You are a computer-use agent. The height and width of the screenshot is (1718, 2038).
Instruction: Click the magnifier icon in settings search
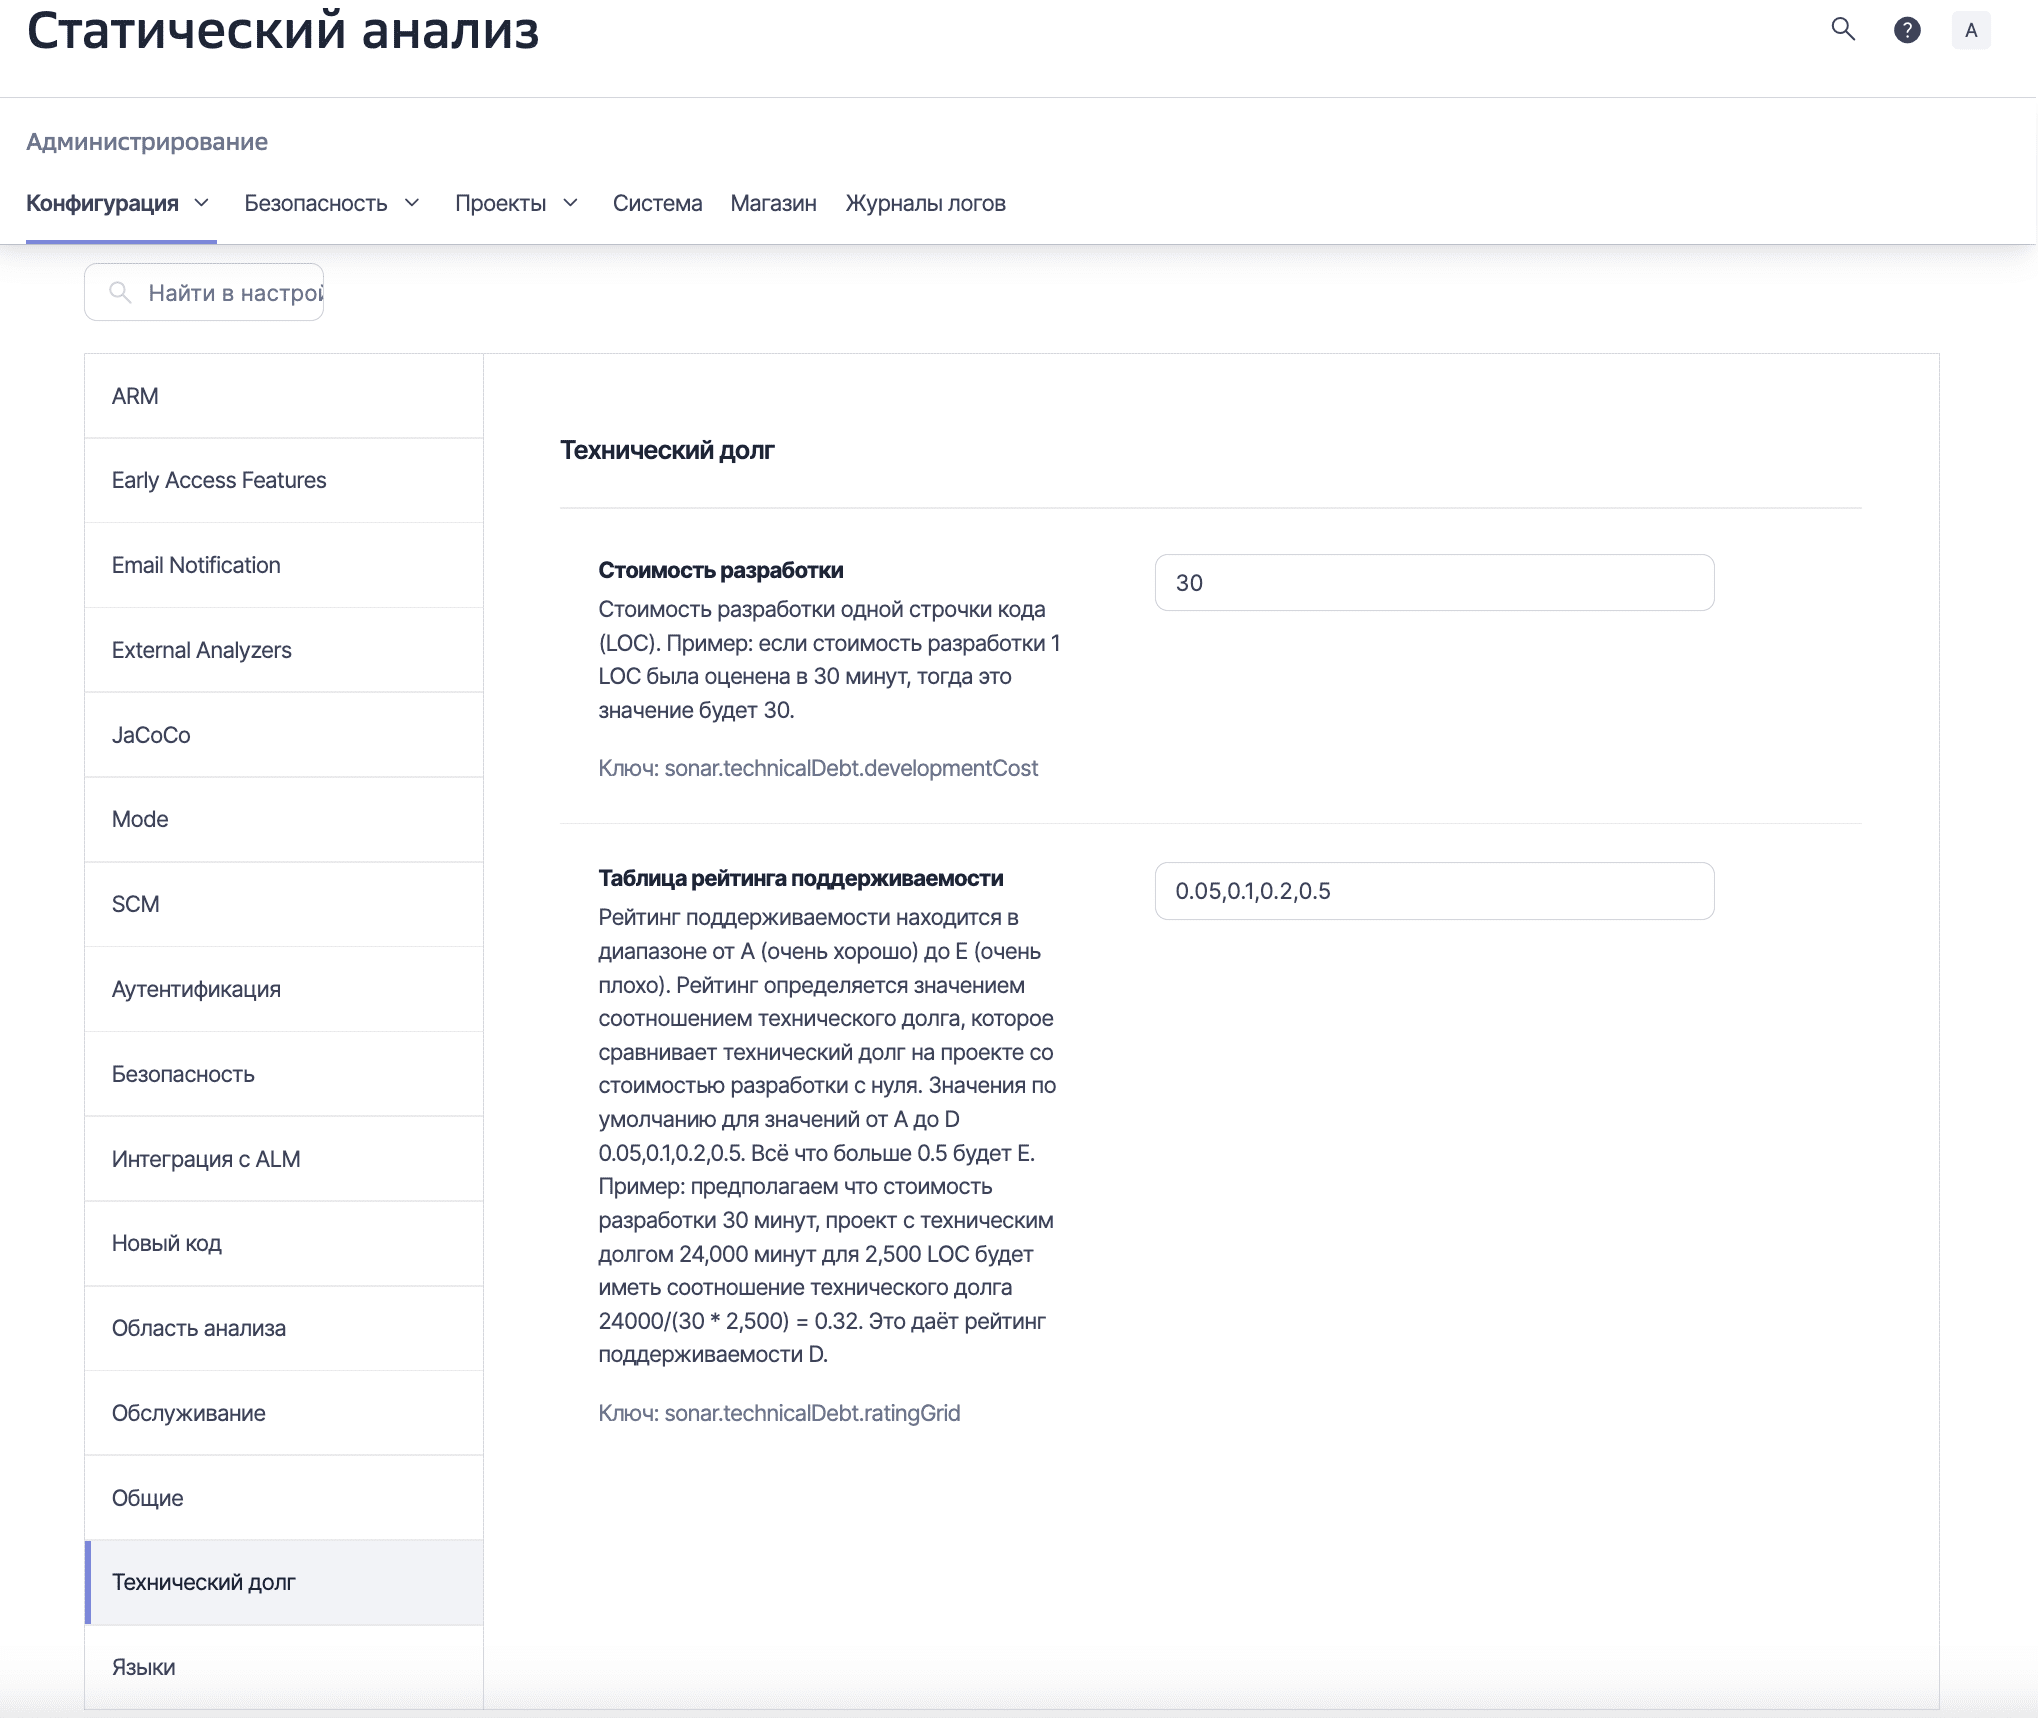[x=120, y=292]
